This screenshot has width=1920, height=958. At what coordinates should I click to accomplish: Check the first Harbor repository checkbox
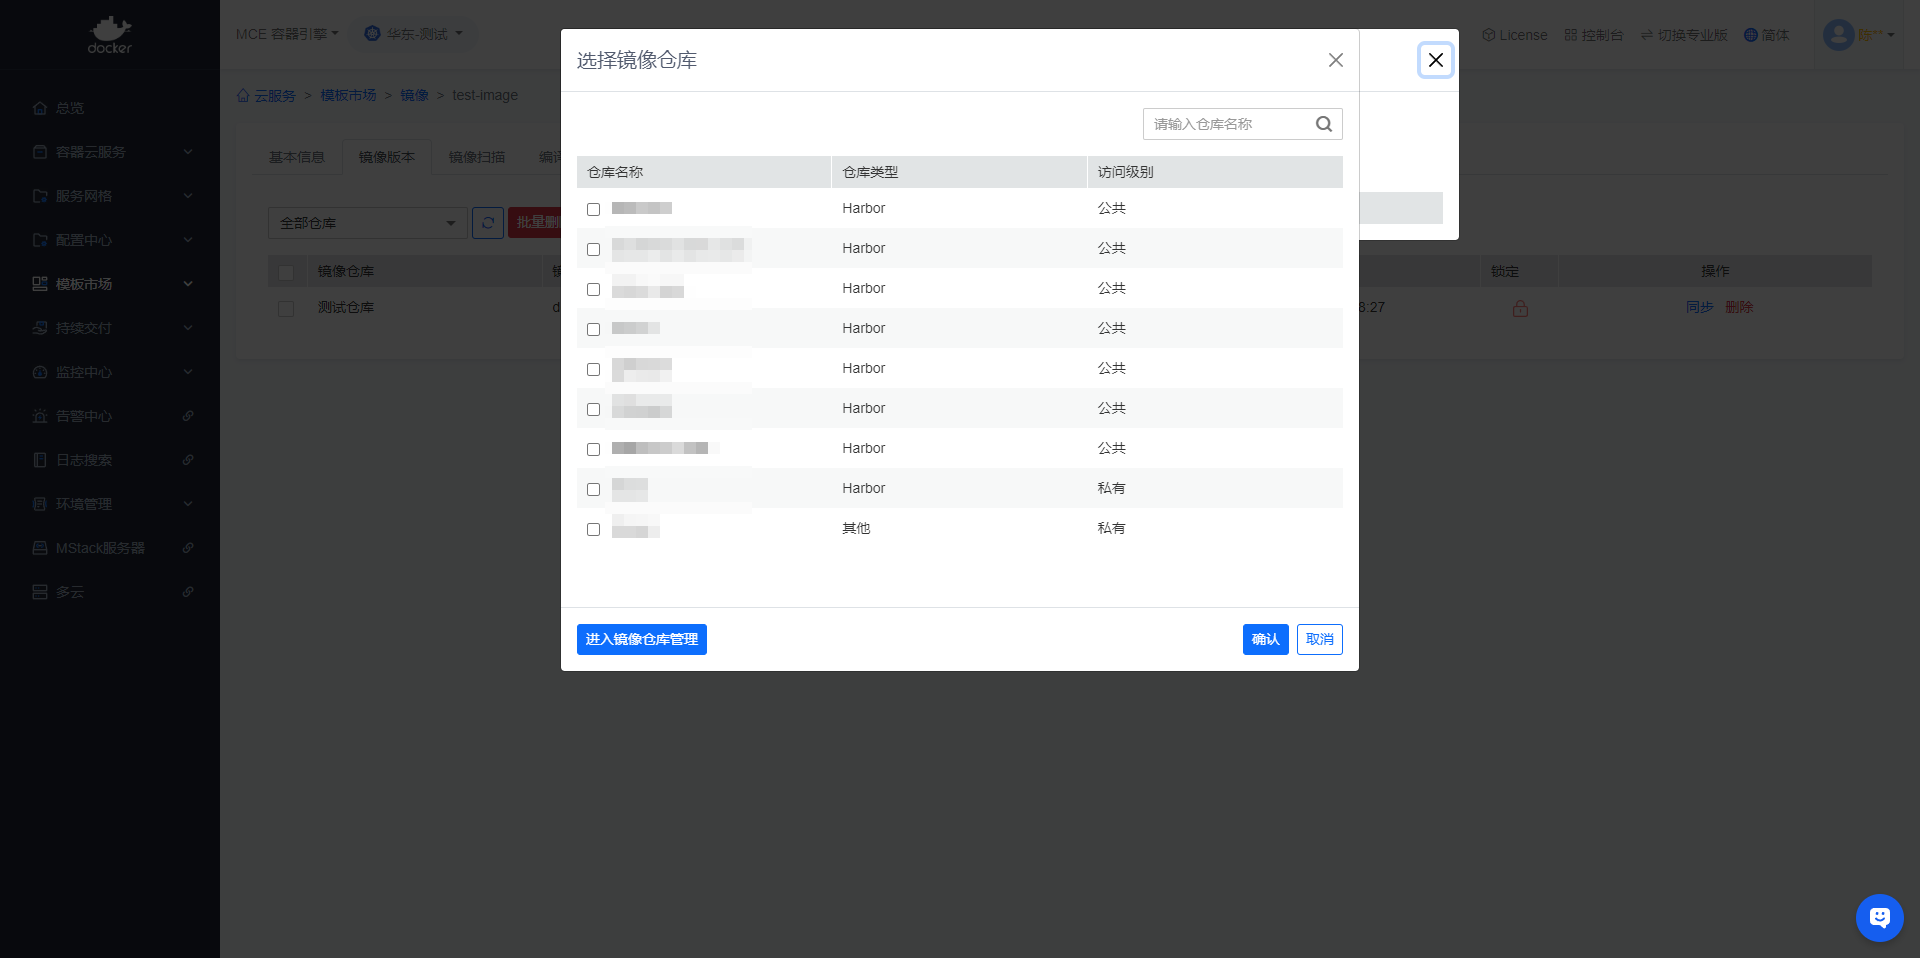(593, 209)
